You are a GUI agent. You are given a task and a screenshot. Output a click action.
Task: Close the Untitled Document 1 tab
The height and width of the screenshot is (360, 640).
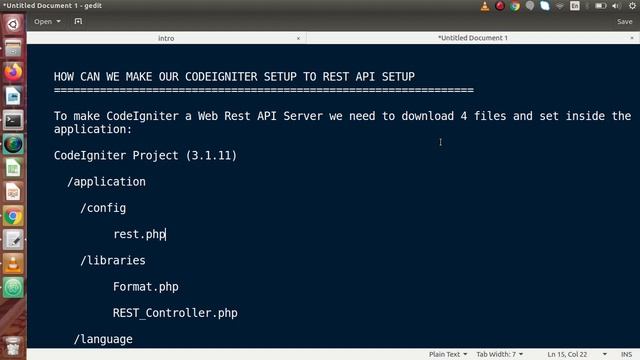[x=632, y=38]
